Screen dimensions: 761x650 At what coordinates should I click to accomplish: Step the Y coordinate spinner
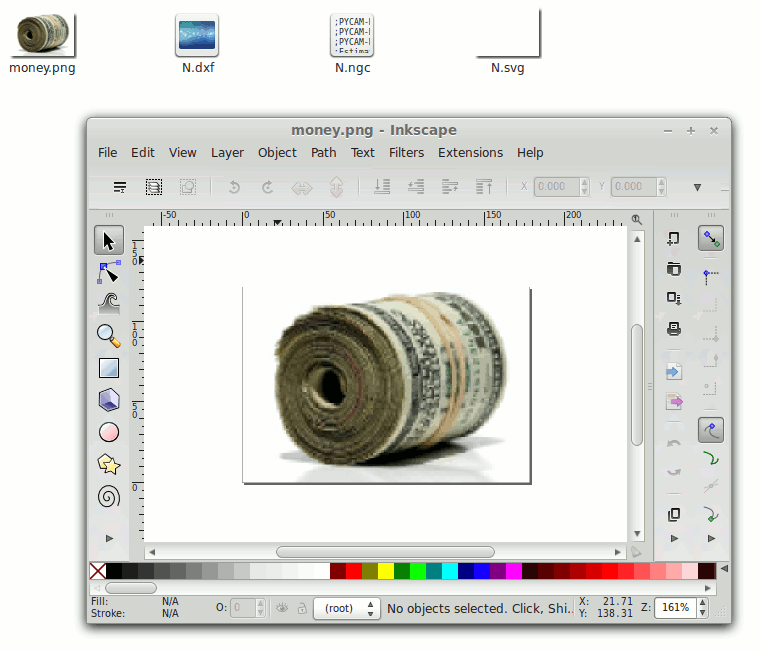click(x=661, y=186)
